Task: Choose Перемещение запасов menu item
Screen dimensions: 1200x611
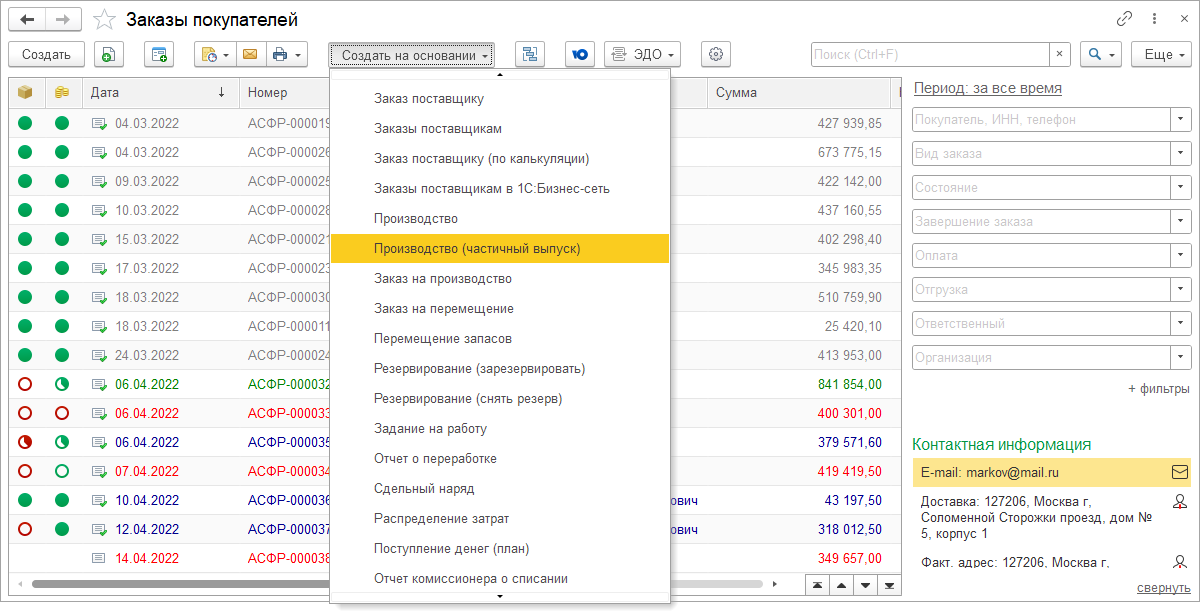Action: coord(442,339)
